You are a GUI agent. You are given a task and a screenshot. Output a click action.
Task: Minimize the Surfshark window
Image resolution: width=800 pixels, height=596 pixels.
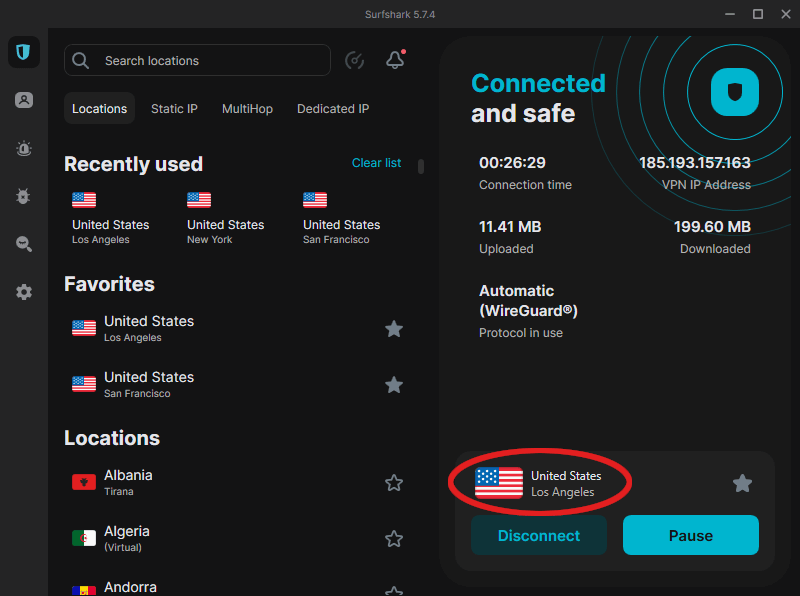tap(730, 14)
